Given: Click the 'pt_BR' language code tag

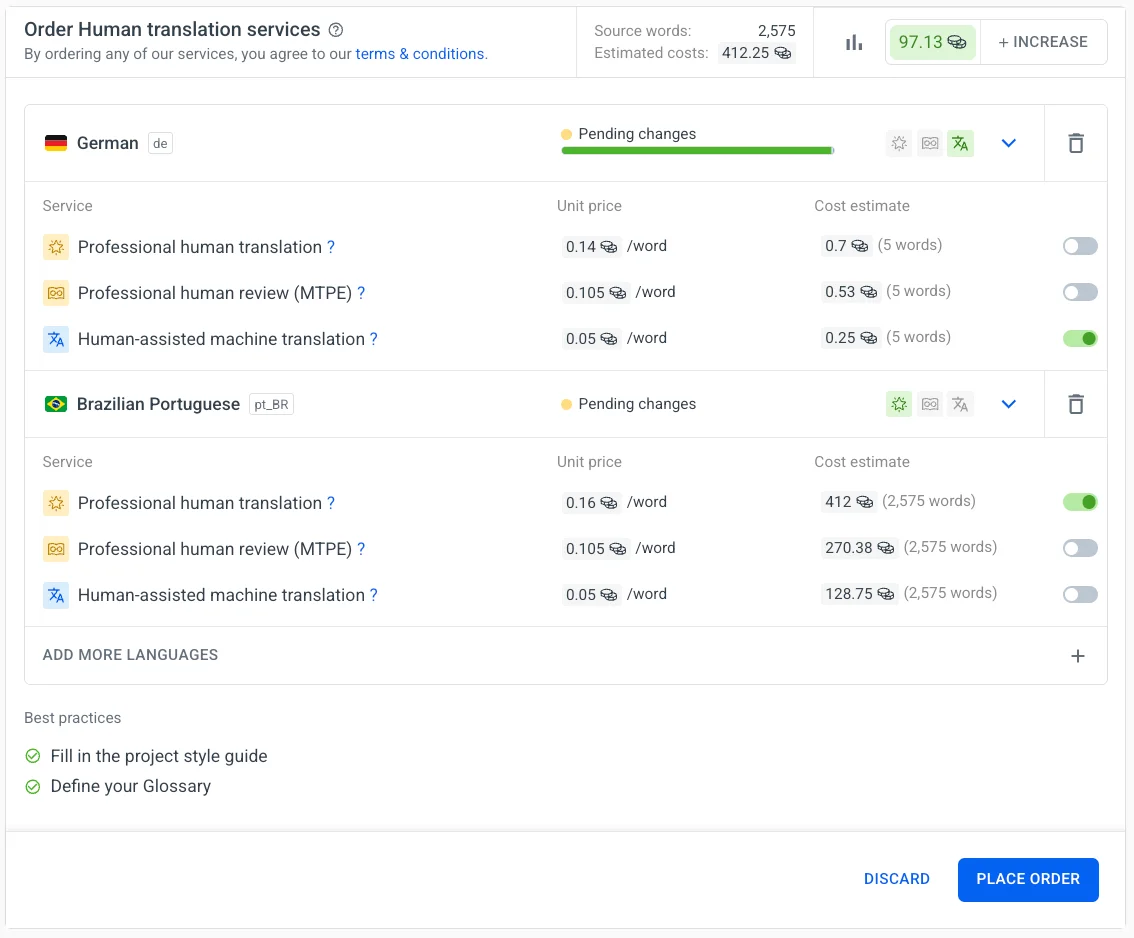Looking at the screenshot, I should click(271, 404).
